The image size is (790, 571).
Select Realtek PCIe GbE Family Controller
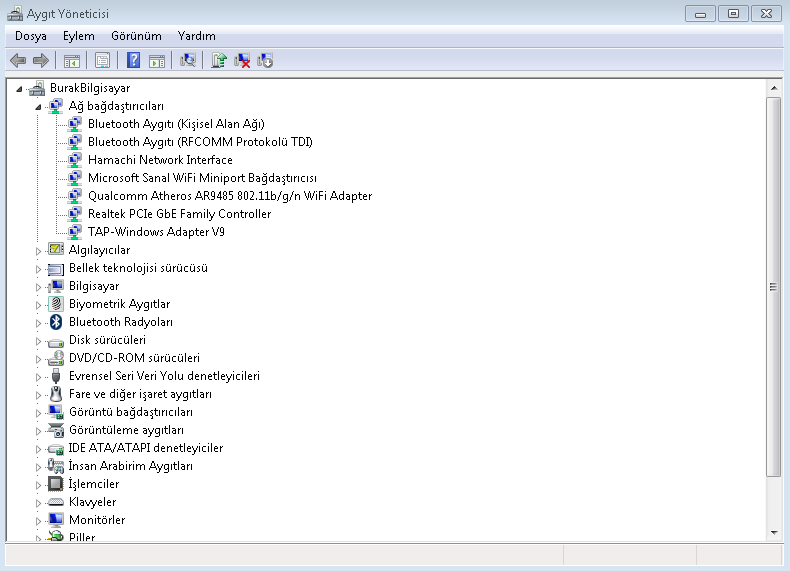179,214
